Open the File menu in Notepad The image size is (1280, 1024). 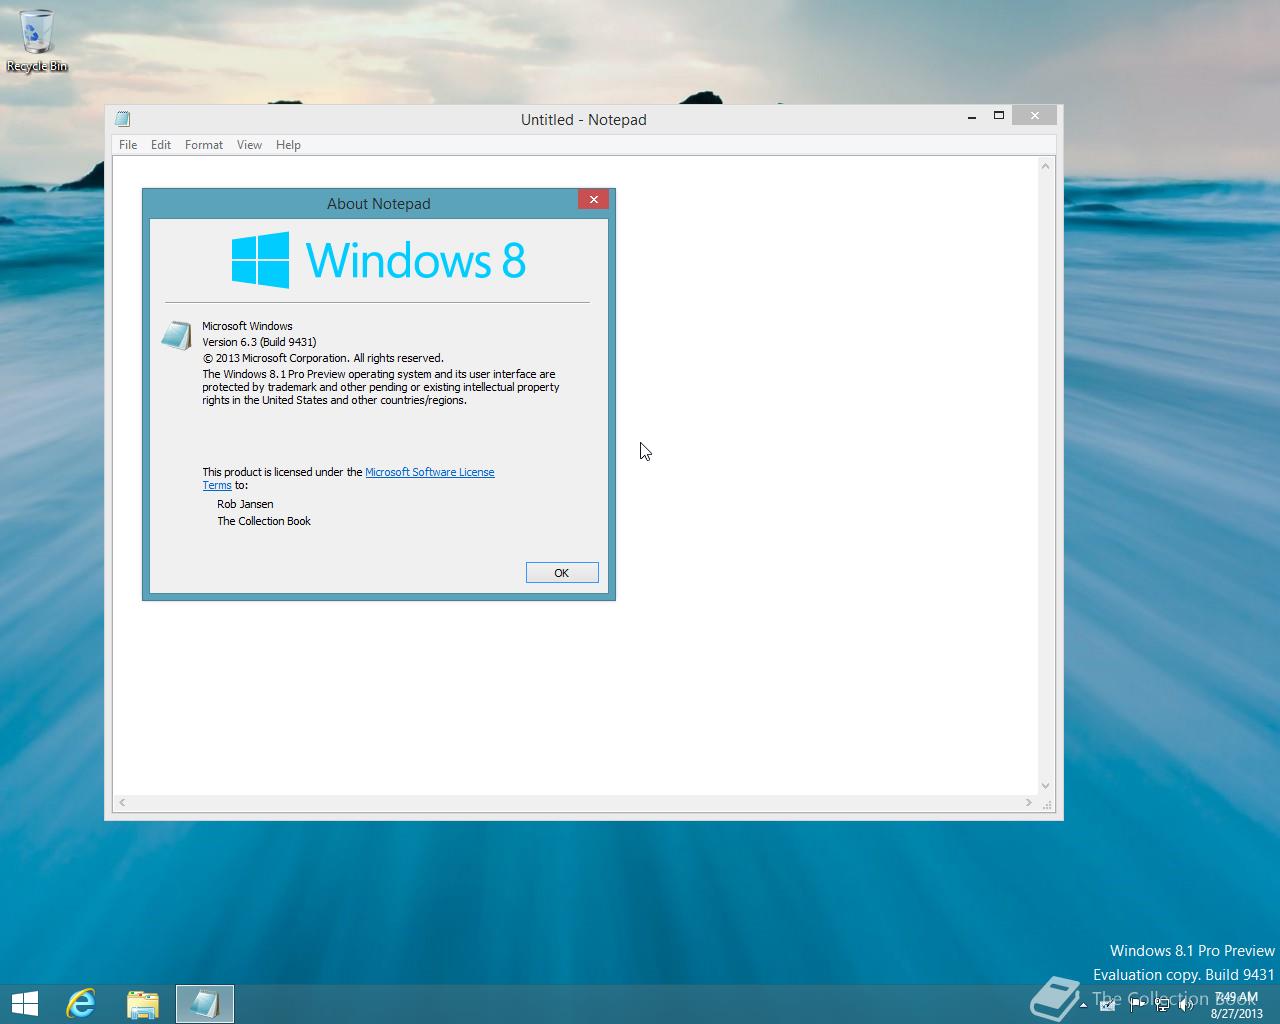tap(128, 145)
